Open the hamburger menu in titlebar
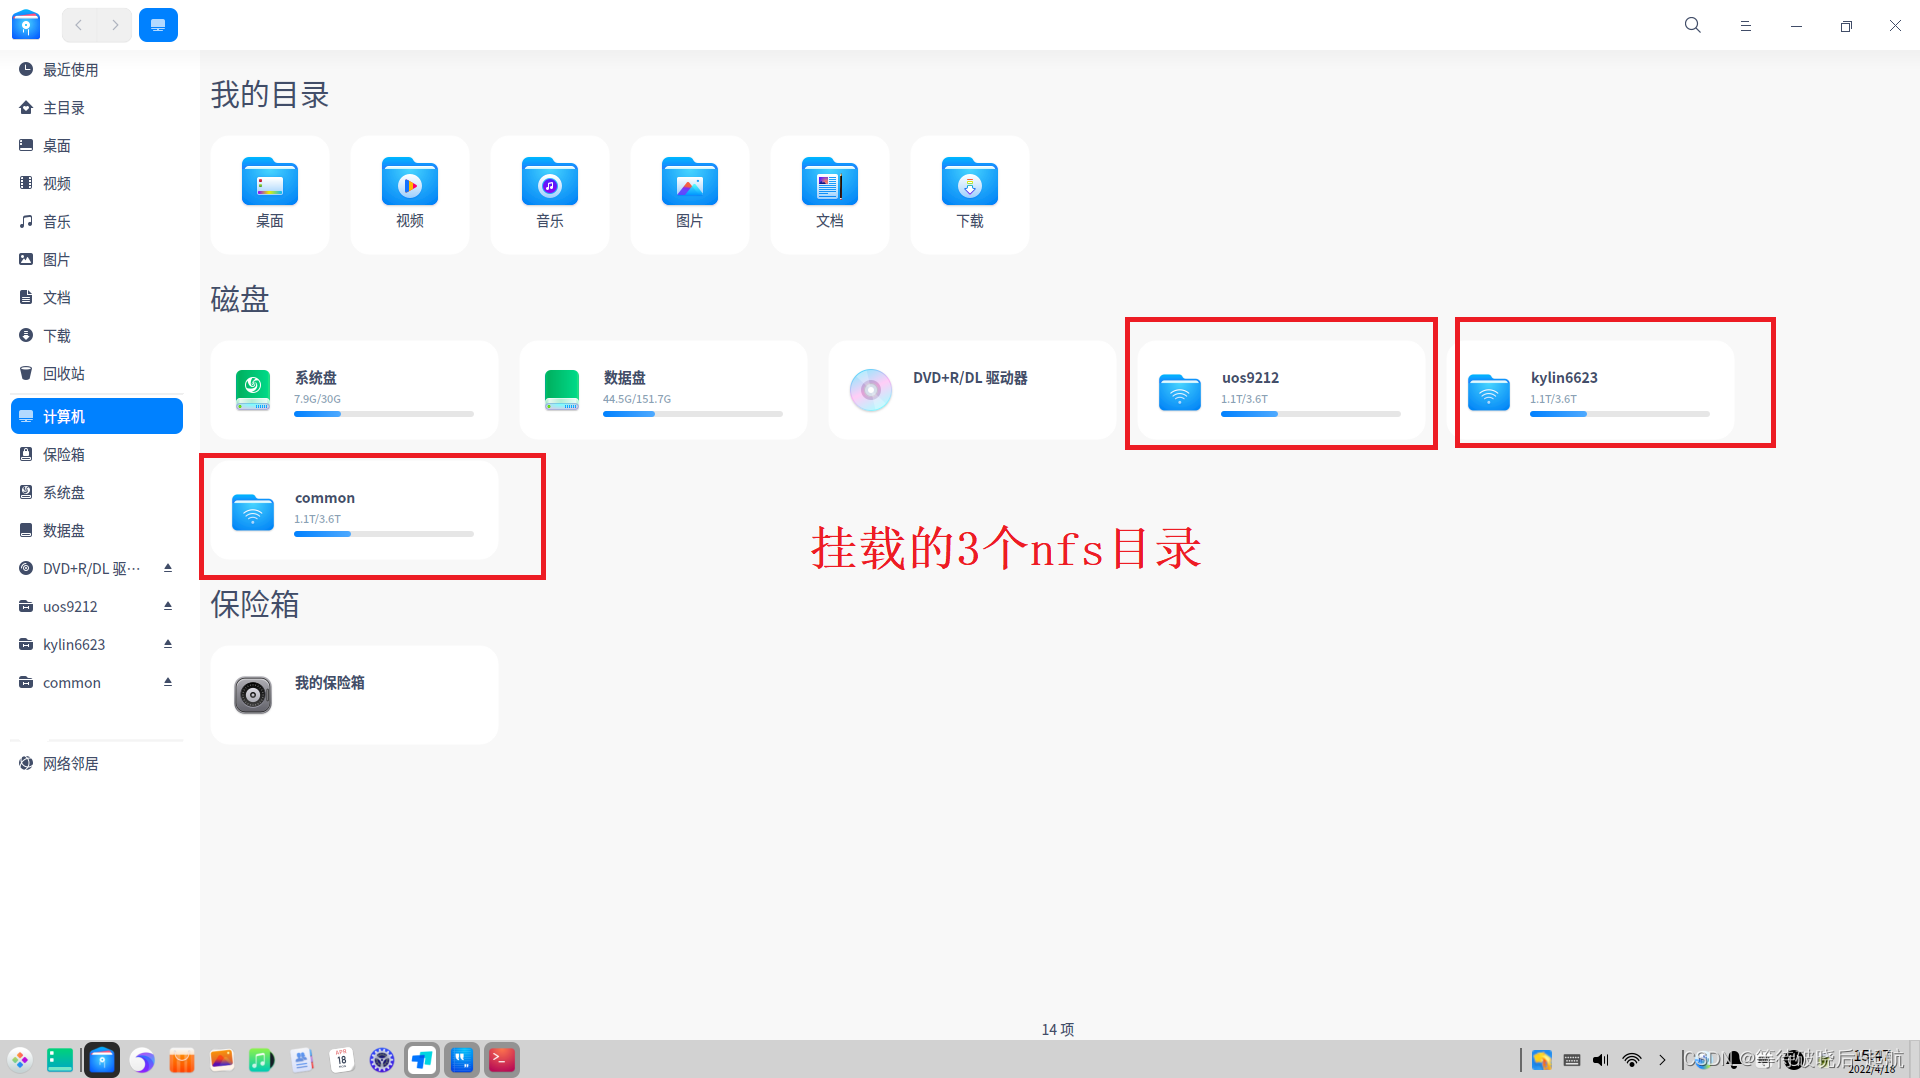Screen dimensions: 1920x1078 [1746, 25]
